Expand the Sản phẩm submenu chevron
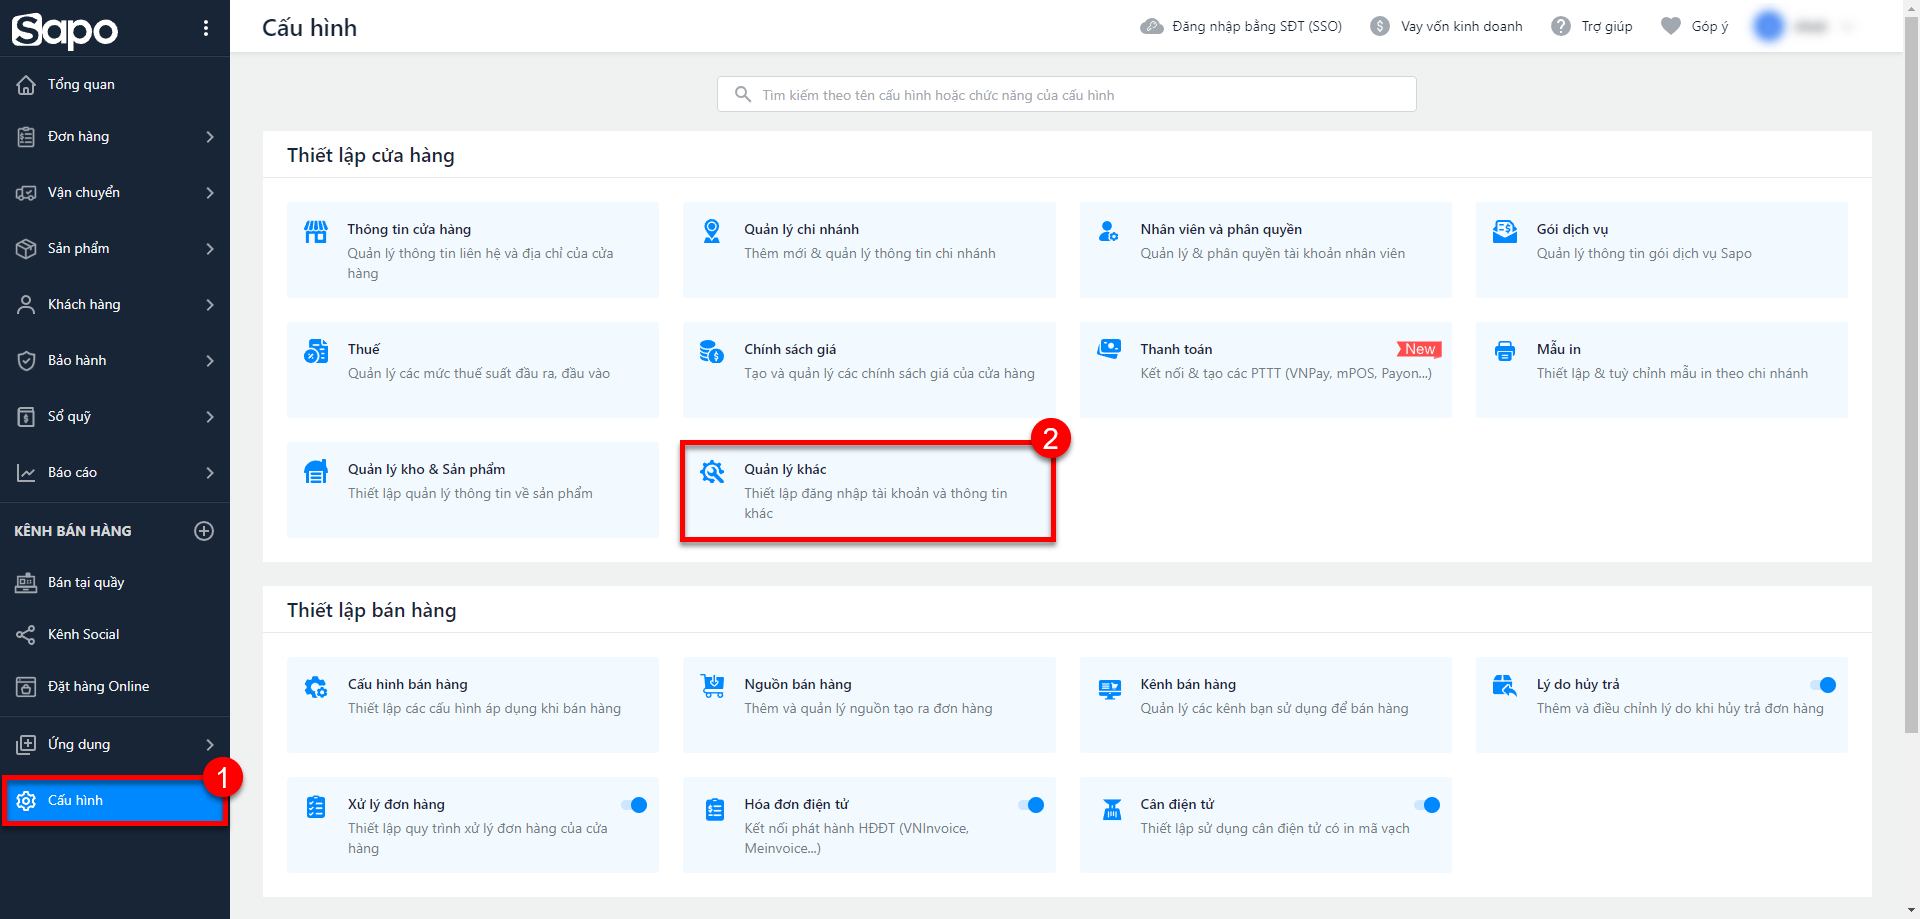The width and height of the screenshot is (1920, 919). pyautogui.click(x=210, y=249)
